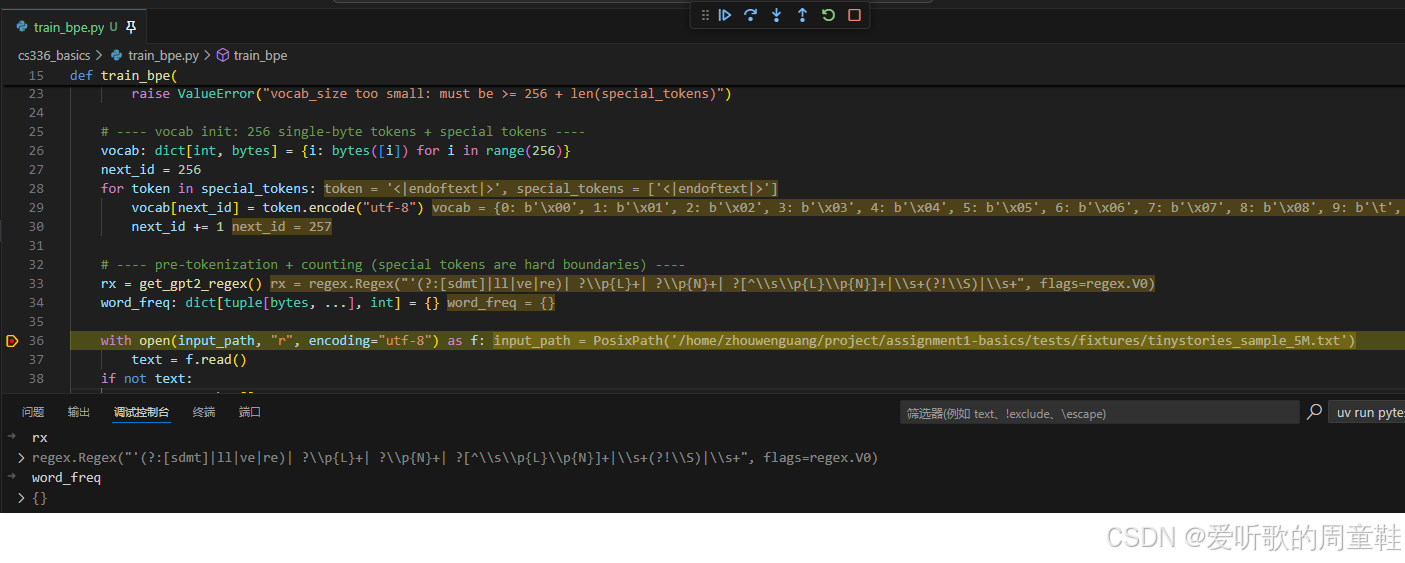Grab the debug toolbar drag handle

point(705,15)
